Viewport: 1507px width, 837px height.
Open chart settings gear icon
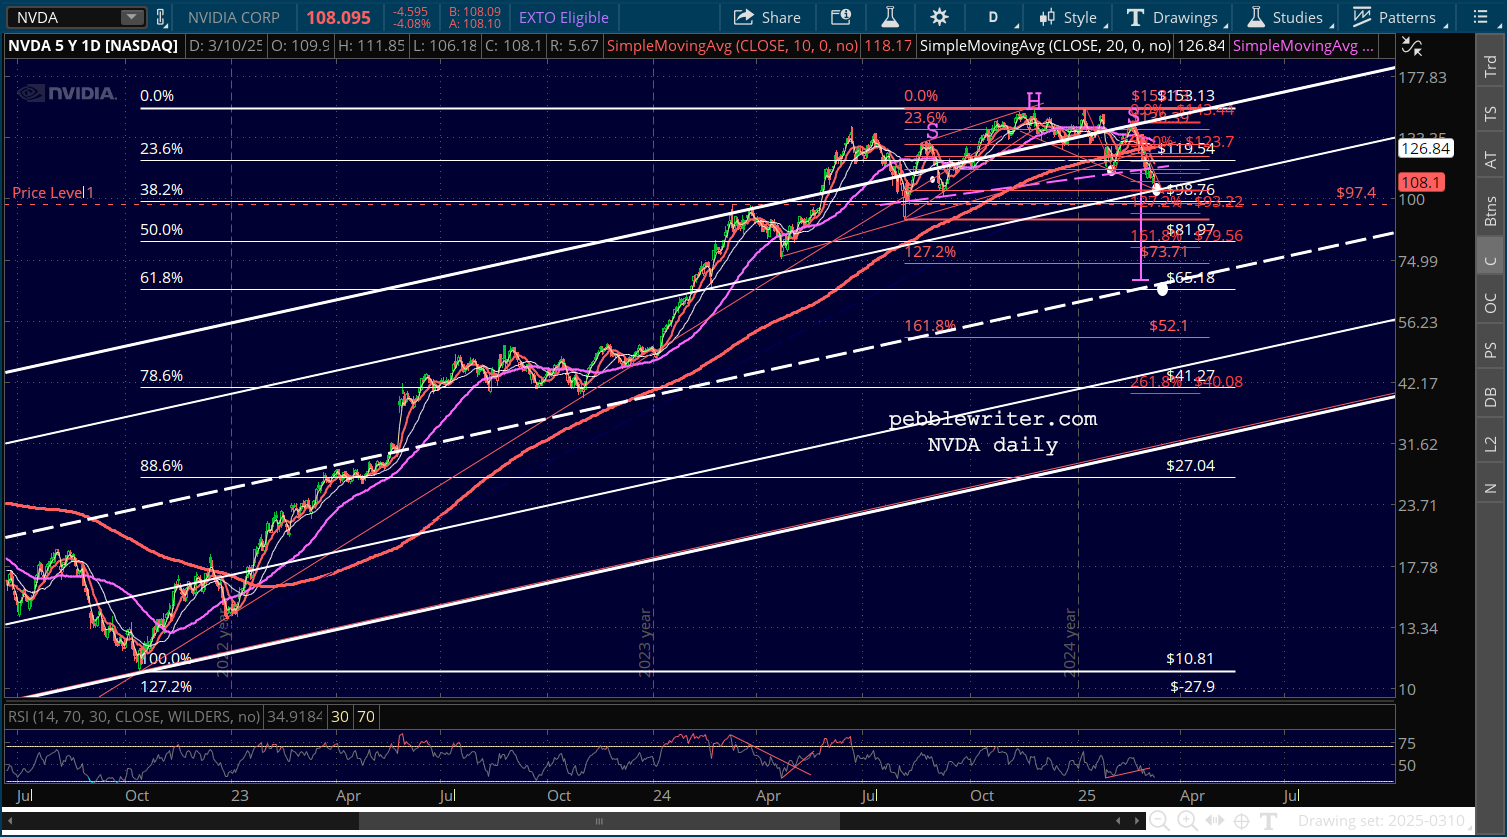click(x=939, y=17)
